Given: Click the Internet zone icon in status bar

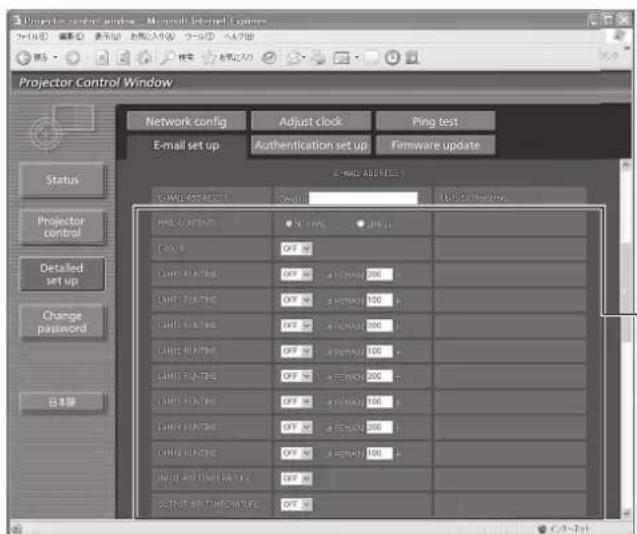Looking at the screenshot, I should click(x=542, y=528).
